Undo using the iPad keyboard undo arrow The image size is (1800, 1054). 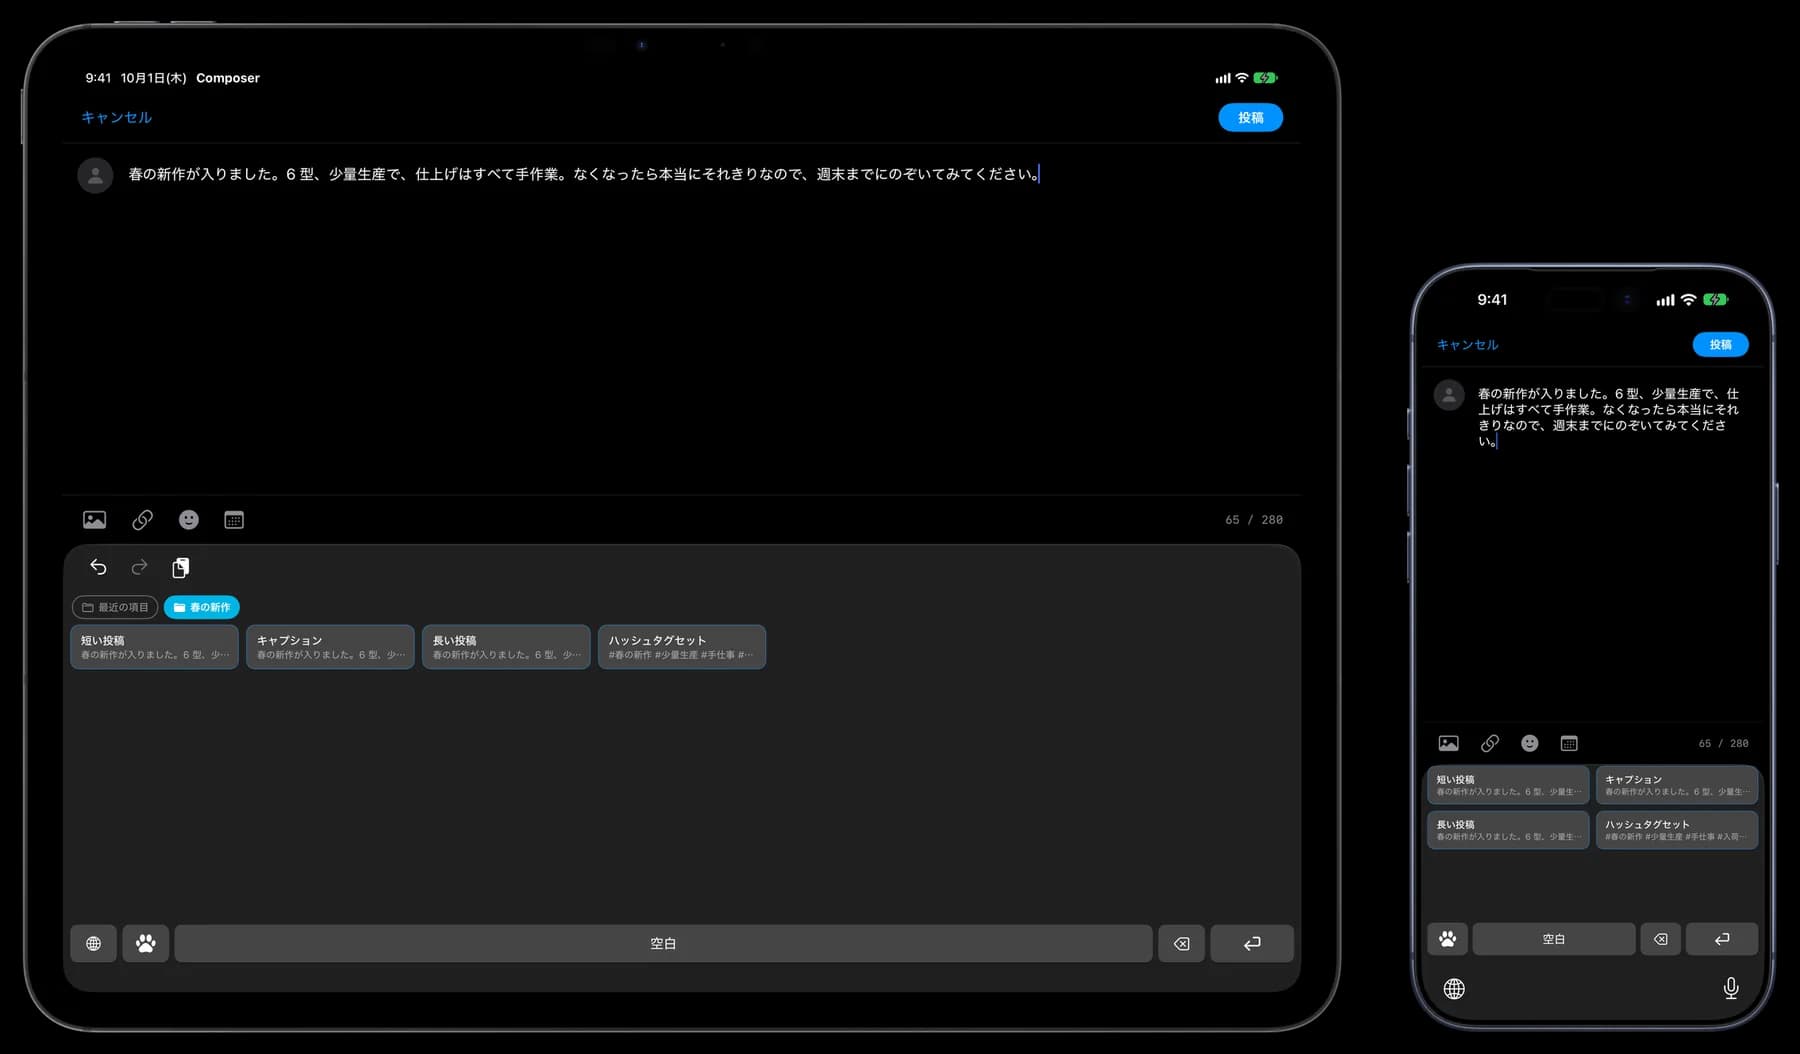98,567
